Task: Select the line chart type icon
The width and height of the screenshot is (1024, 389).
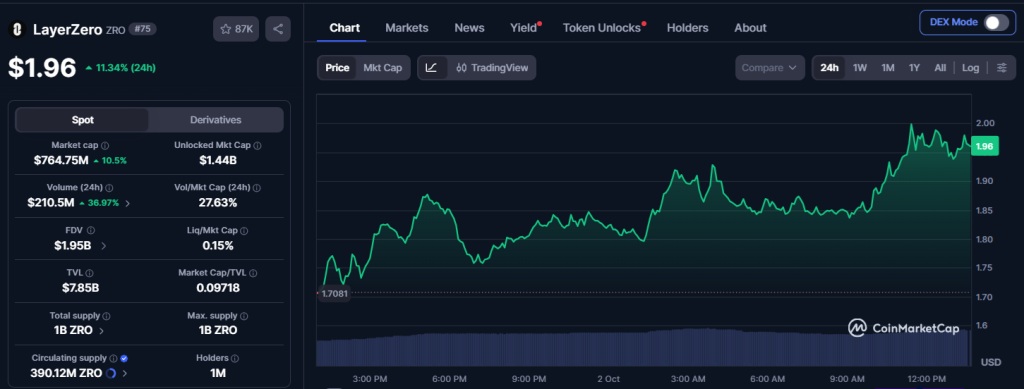Action: click(431, 68)
